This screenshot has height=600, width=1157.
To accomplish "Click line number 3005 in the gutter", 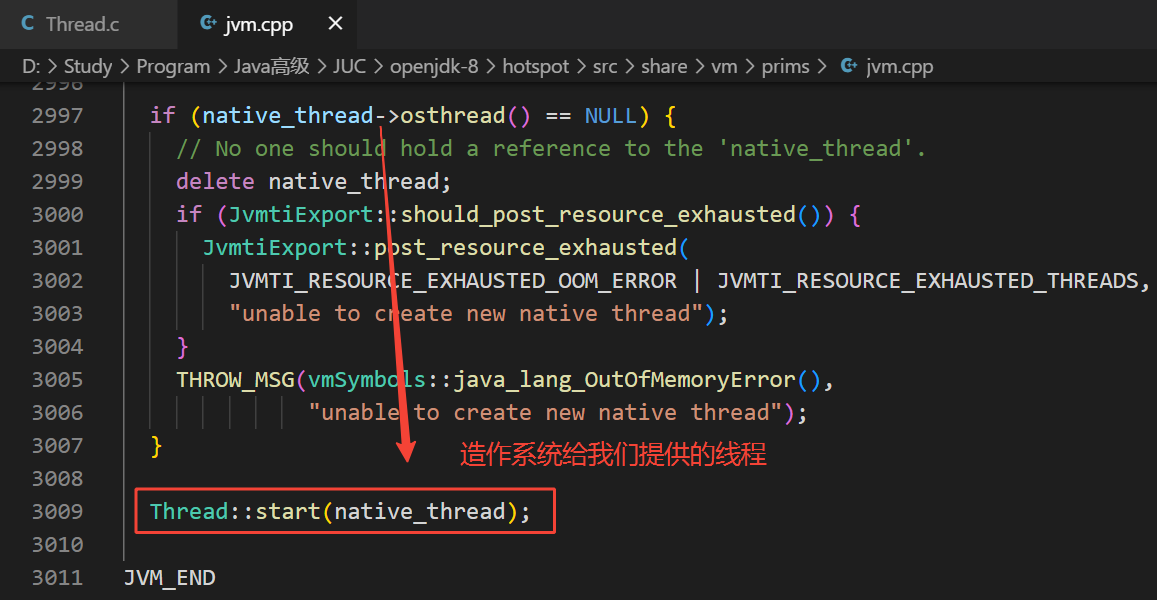I will coord(57,379).
